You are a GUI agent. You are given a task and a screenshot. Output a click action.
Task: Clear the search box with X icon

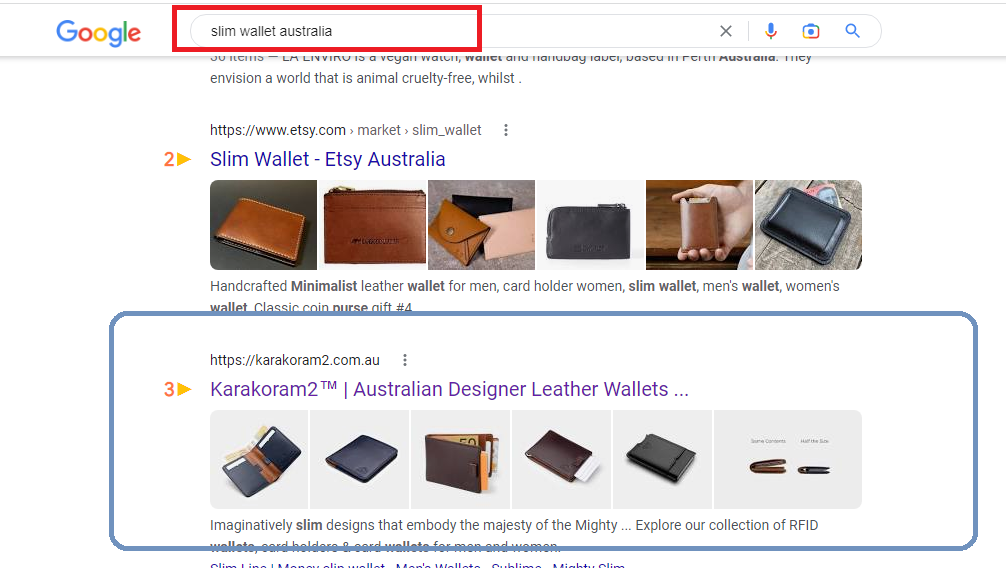[726, 31]
